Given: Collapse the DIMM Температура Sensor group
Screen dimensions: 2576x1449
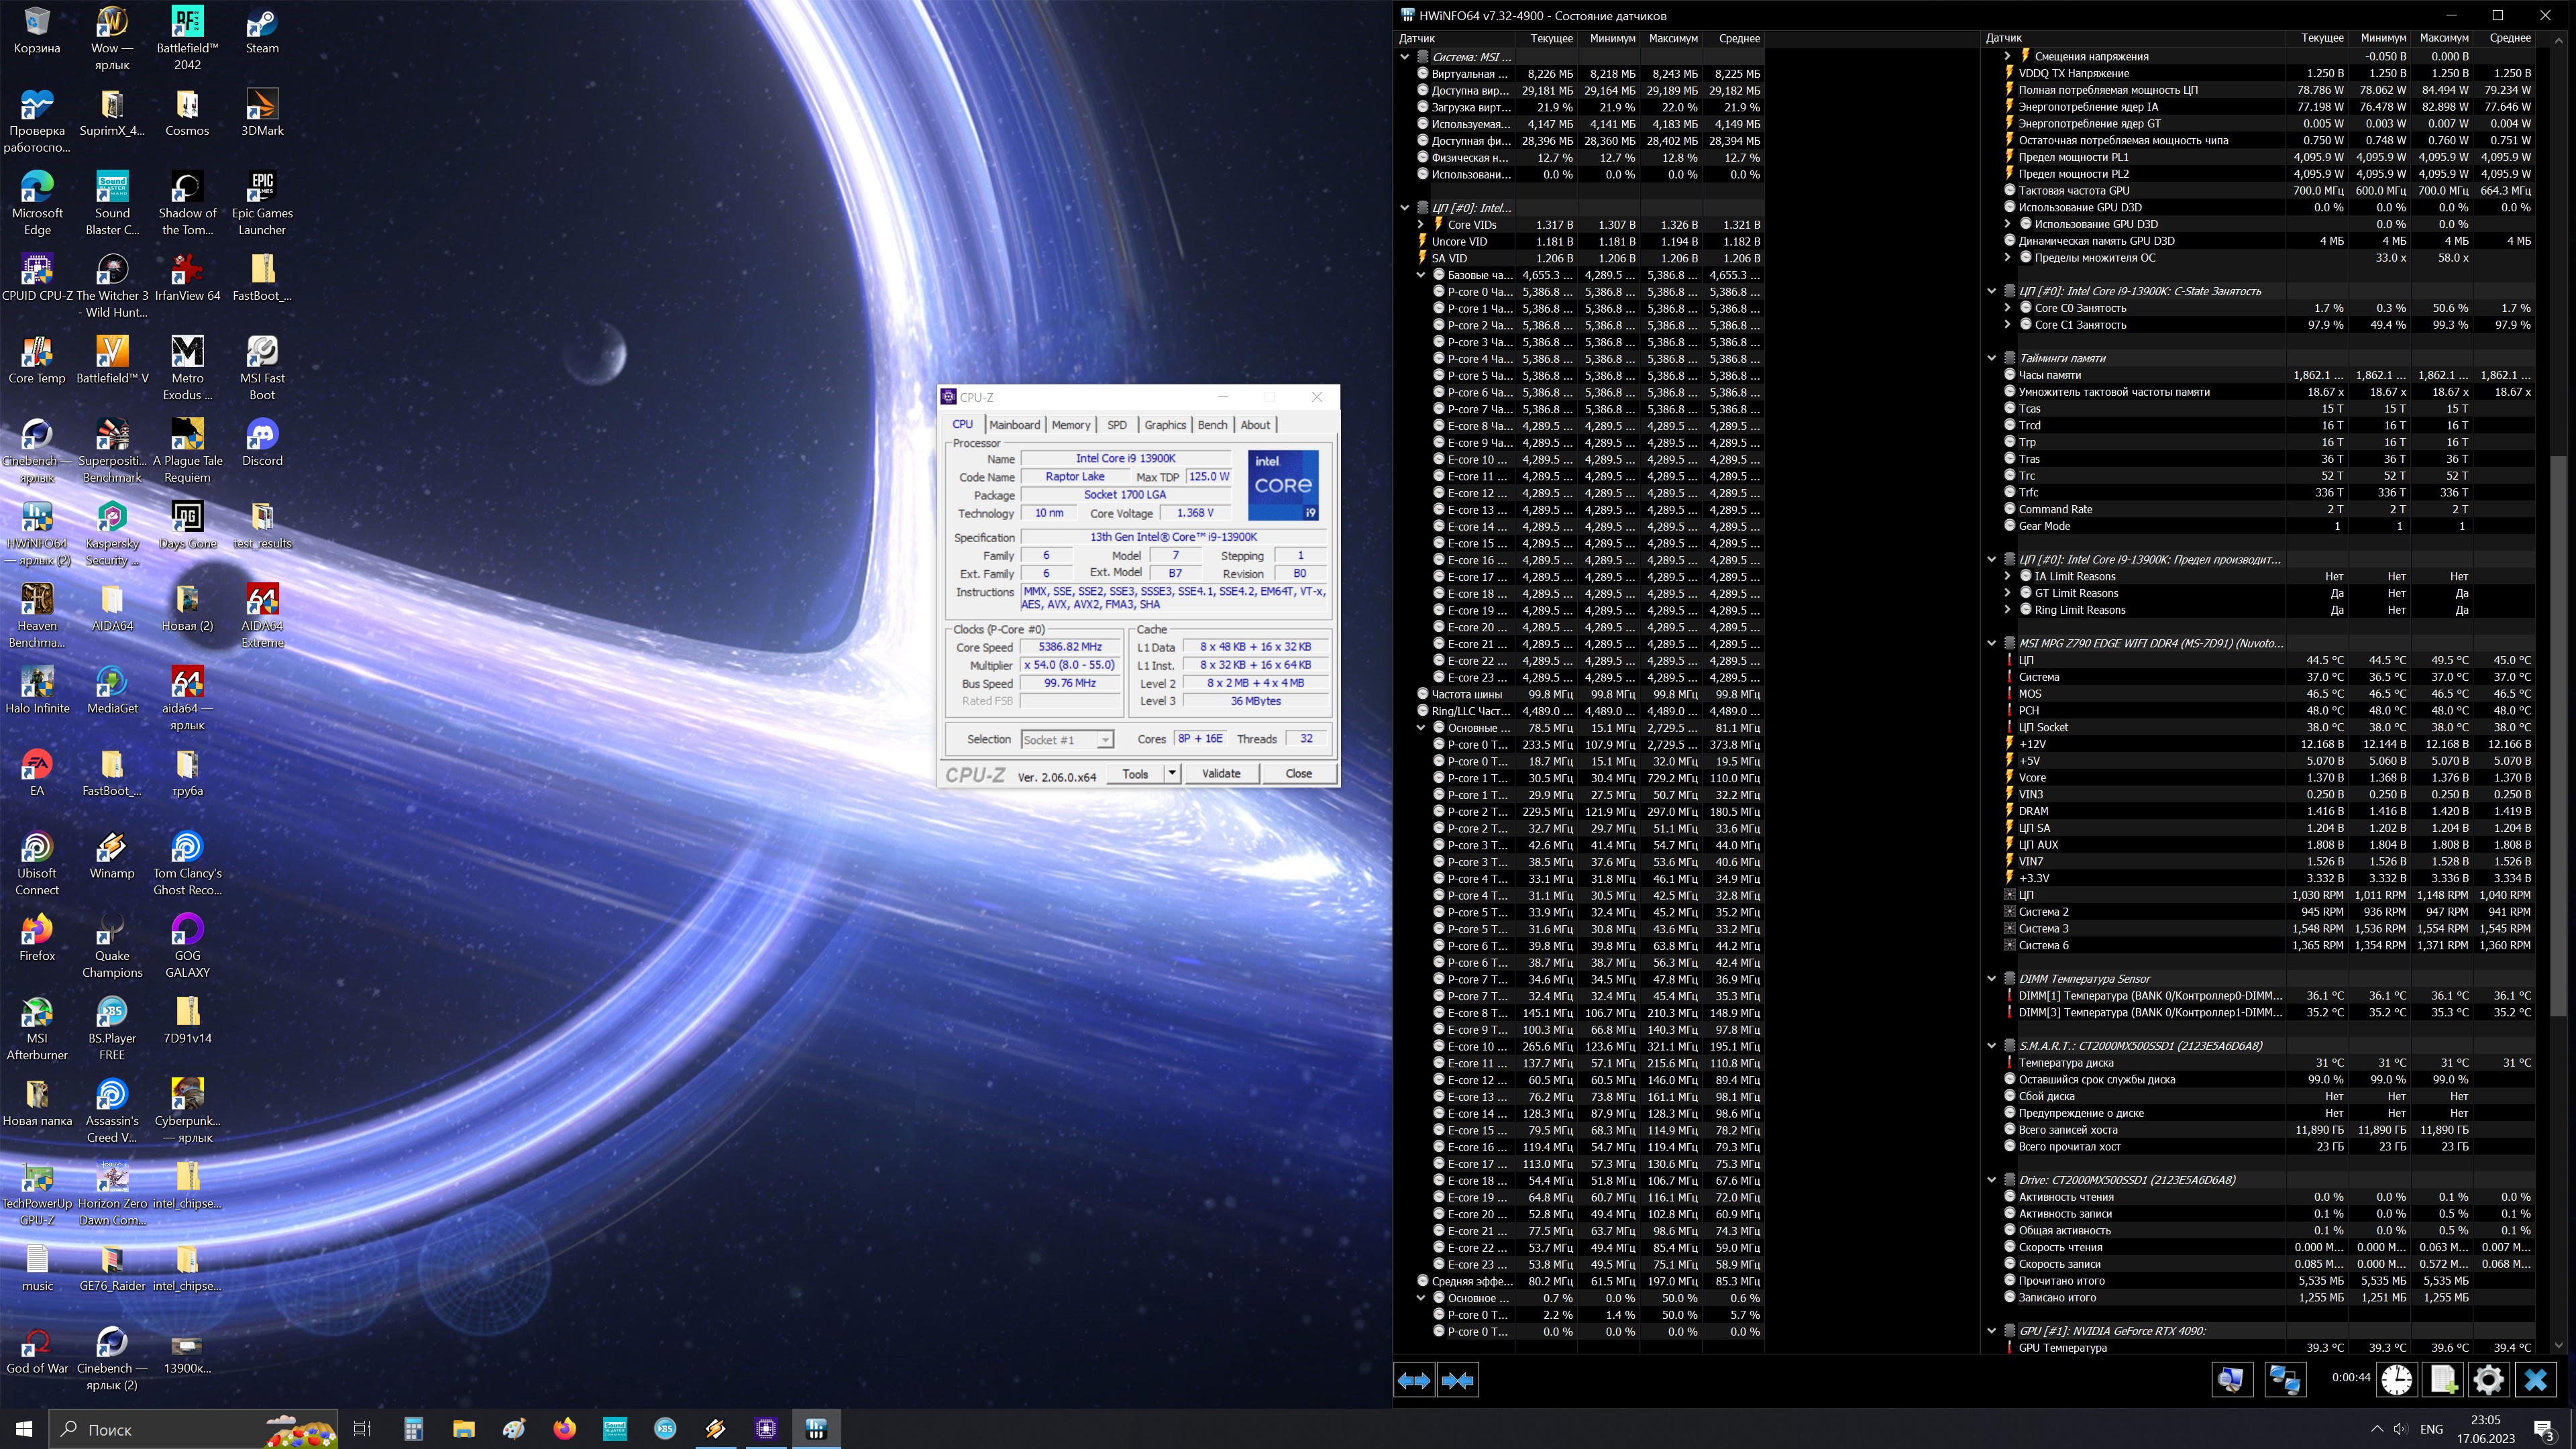Looking at the screenshot, I should 1991,979.
